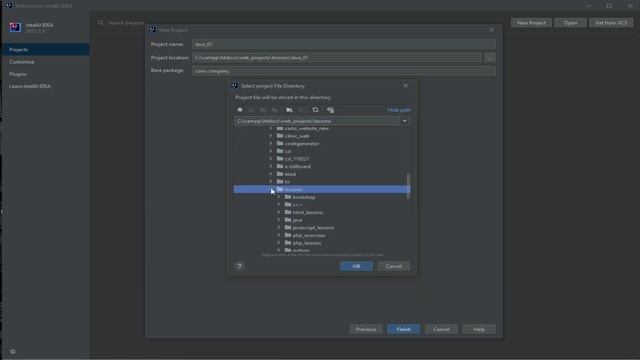Viewport: 640px width, 360px height.
Task: Click Open button in Welcome window
Action: point(570,23)
